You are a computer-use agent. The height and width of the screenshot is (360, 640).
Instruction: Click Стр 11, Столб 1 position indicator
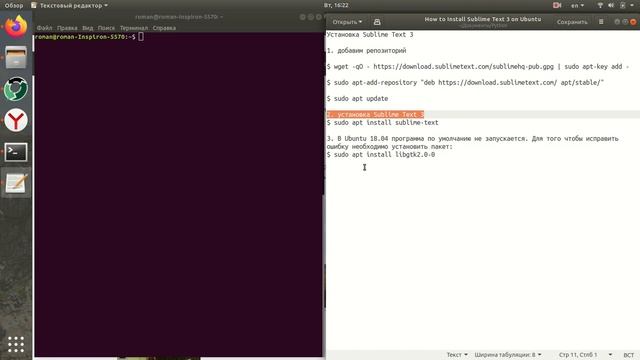pos(578,355)
